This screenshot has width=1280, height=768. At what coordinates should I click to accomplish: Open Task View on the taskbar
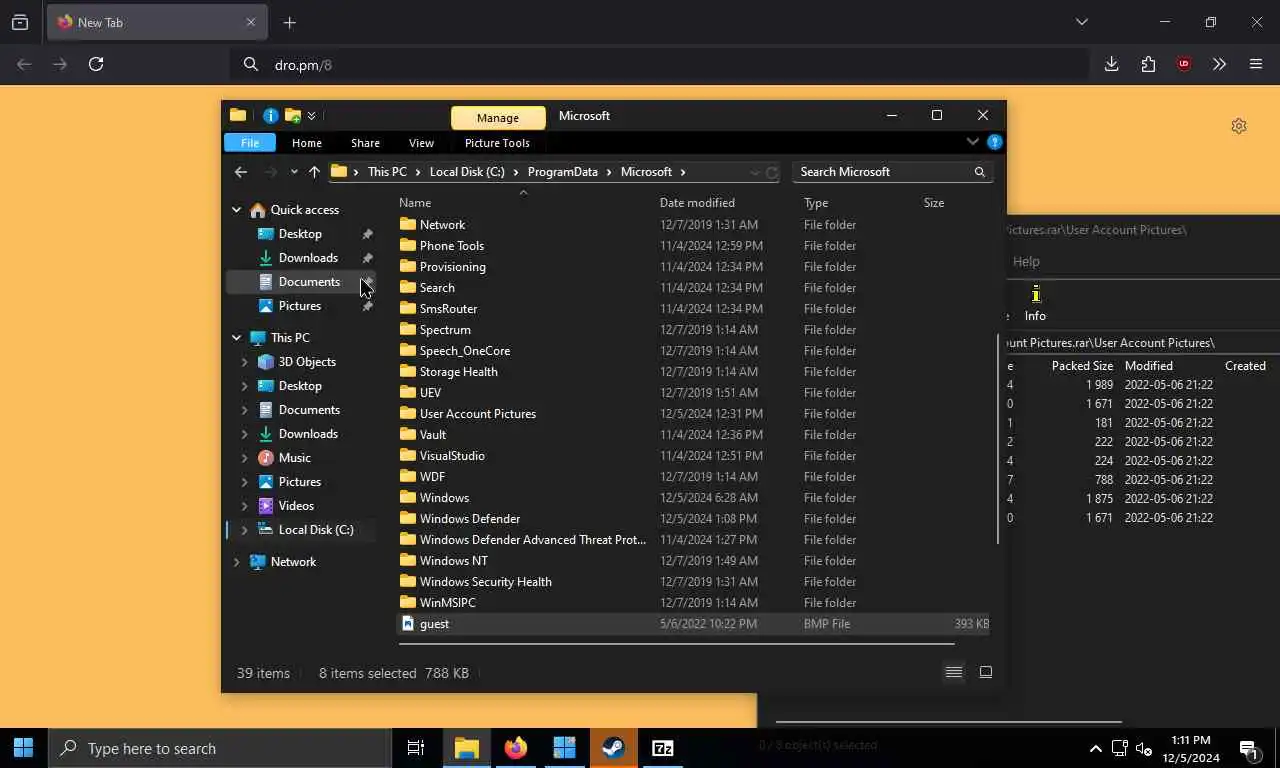click(416, 748)
